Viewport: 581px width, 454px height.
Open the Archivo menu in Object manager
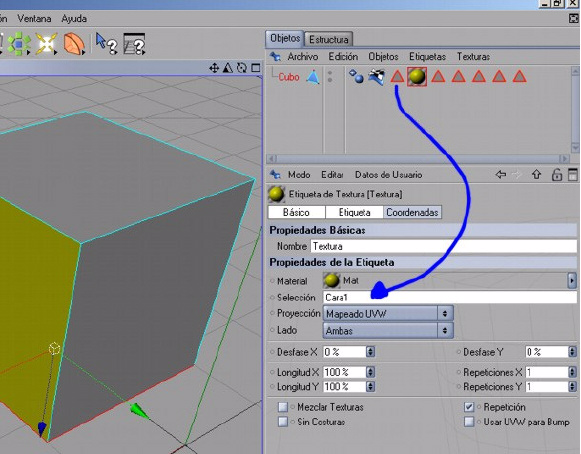(303, 56)
